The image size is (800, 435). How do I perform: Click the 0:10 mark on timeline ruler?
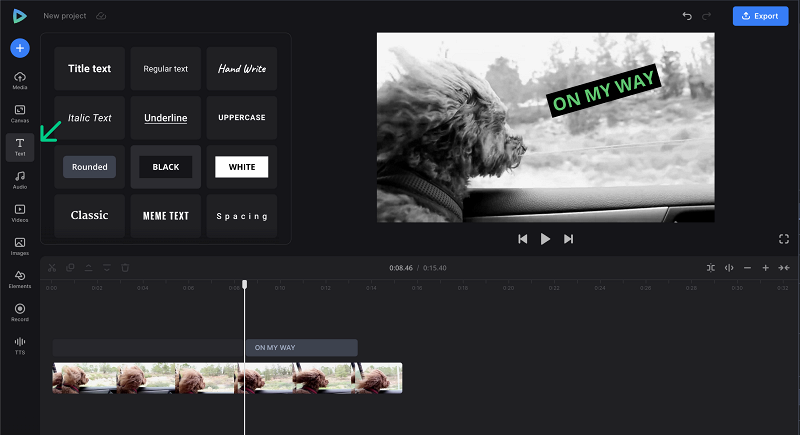[280, 288]
